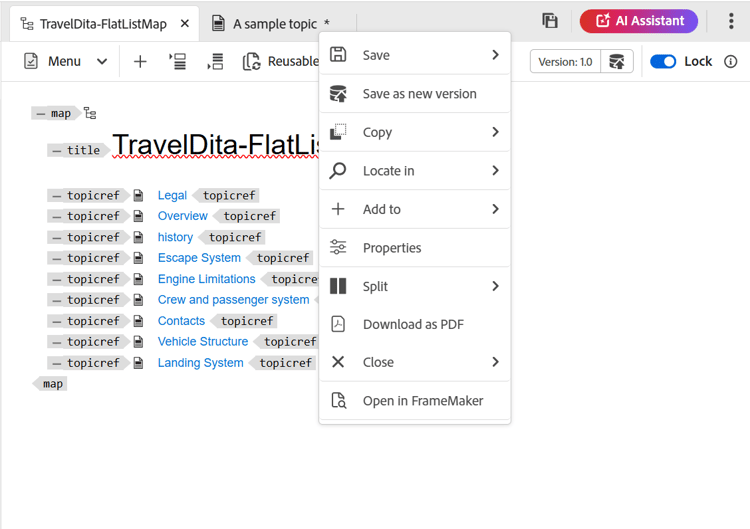Choose Save in the context menu
The width and height of the screenshot is (750, 529).
(x=414, y=55)
